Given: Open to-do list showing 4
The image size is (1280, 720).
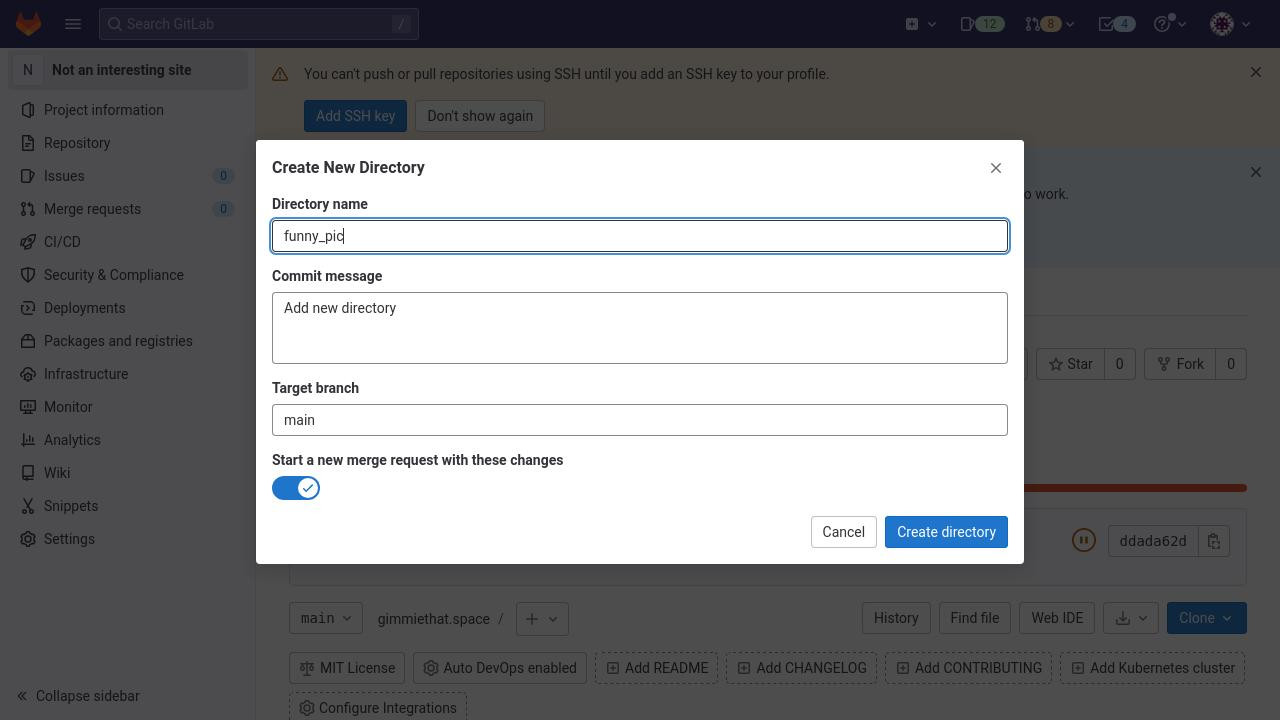Looking at the screenshot, I should [1117, 24].
